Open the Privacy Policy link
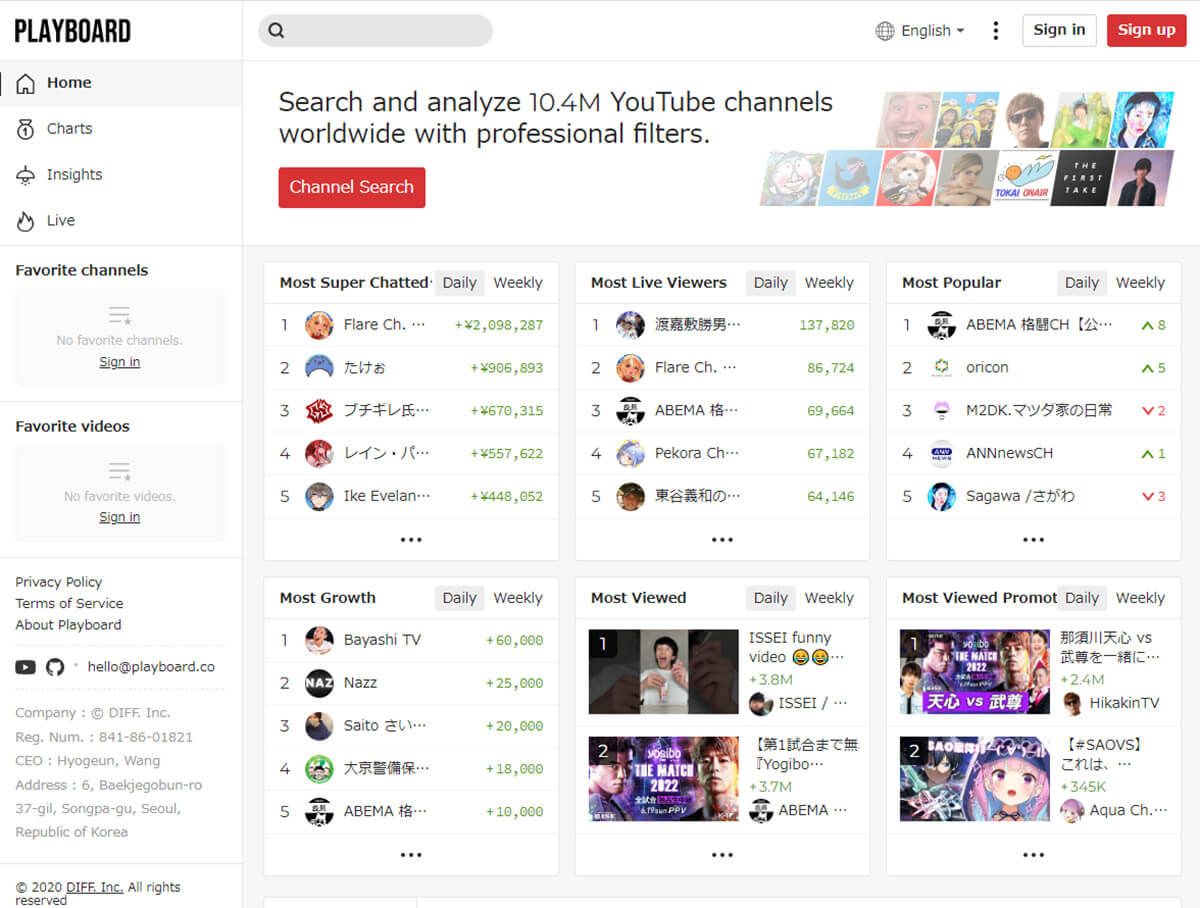 [x=58, y=582]
